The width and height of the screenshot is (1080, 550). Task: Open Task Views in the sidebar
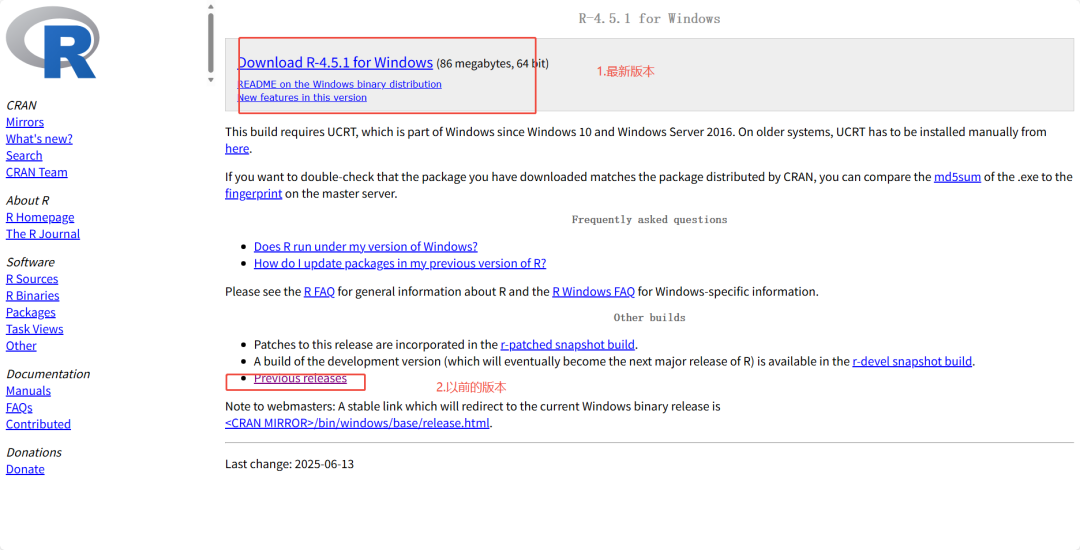(34, 329)
